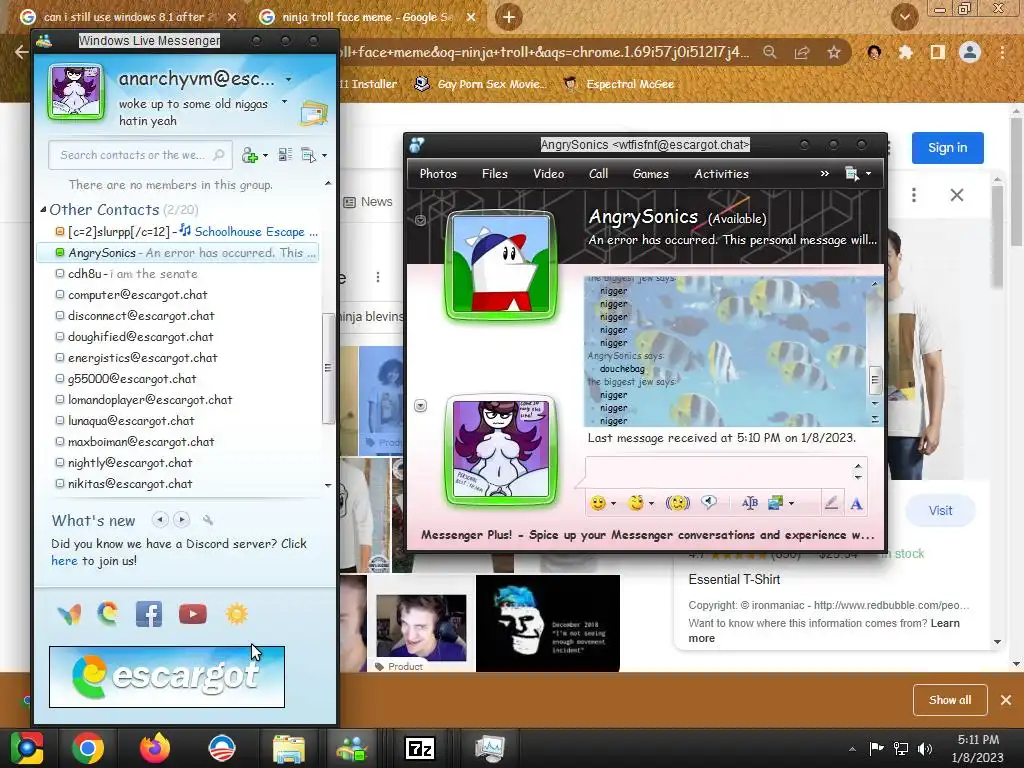Image resolution: width=1024 pixels, height=768 pixels.
Task: Open the personal message dropdown arrow
Action: [x=284, y=102]
